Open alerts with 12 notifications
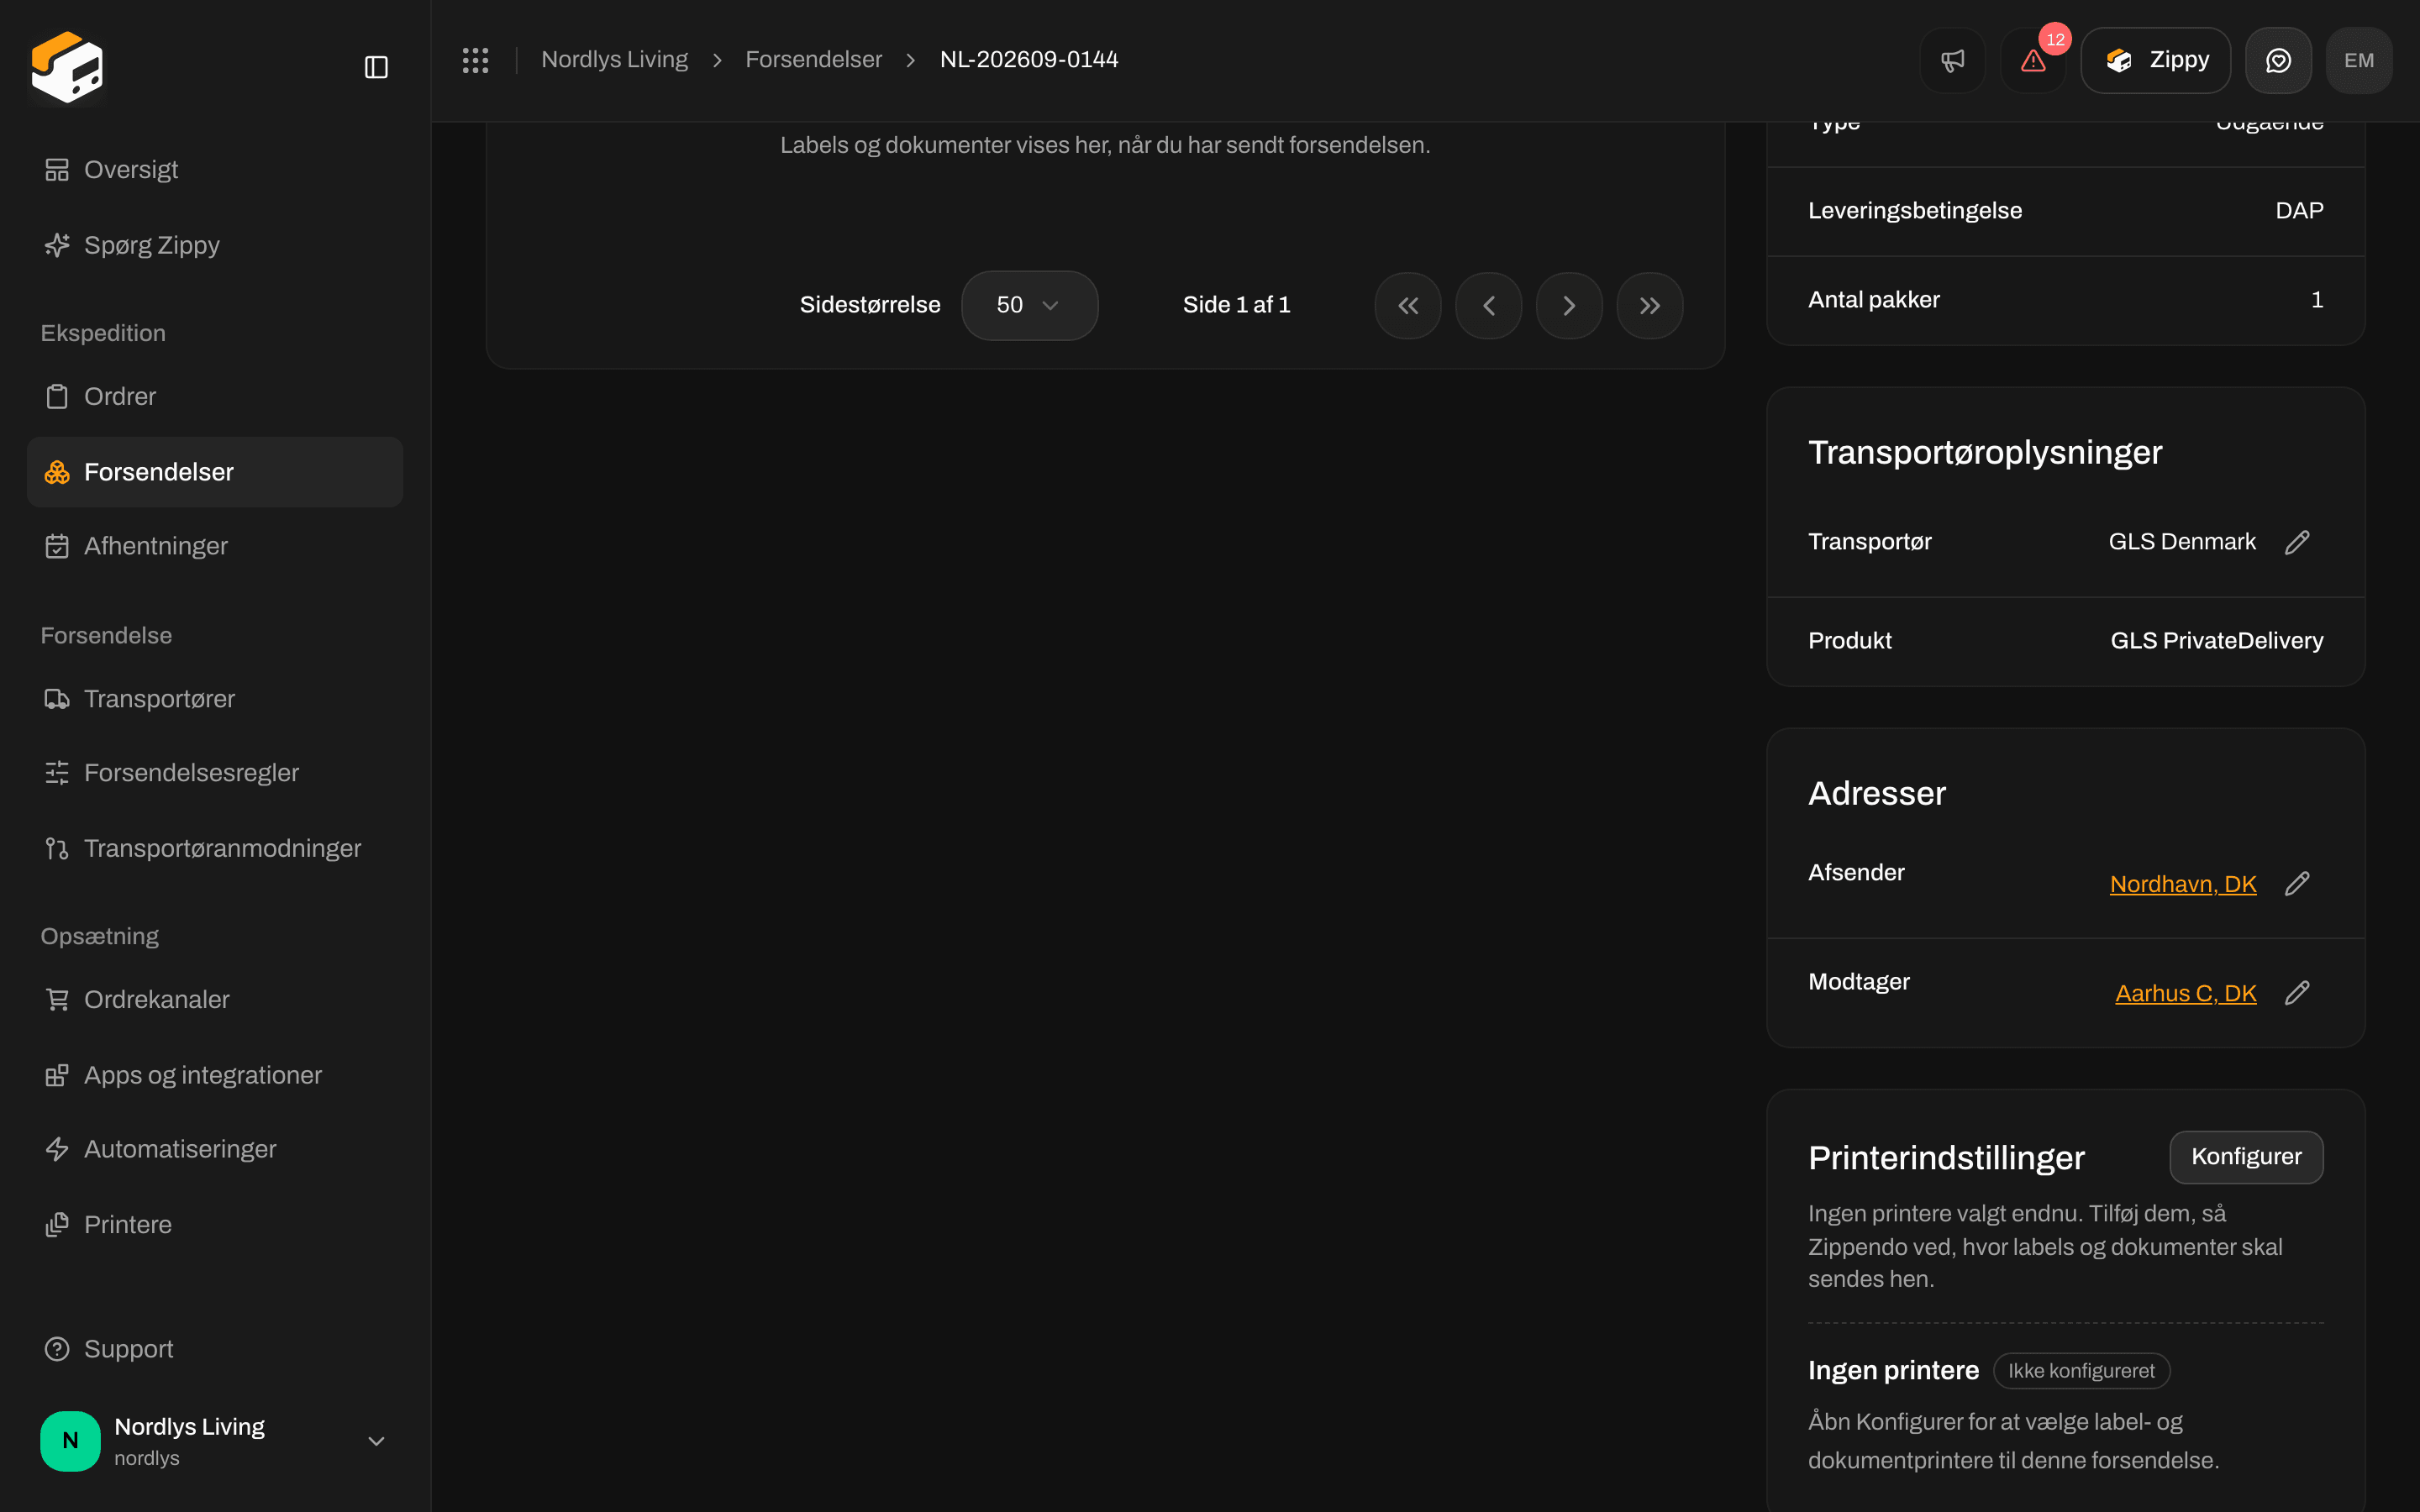 point(2033,60)
